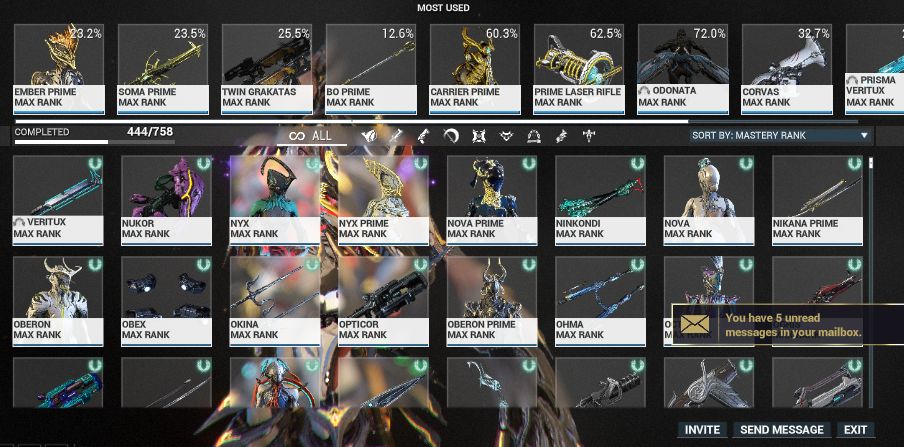
Task: Click the Send Message button
Action: 782,430
